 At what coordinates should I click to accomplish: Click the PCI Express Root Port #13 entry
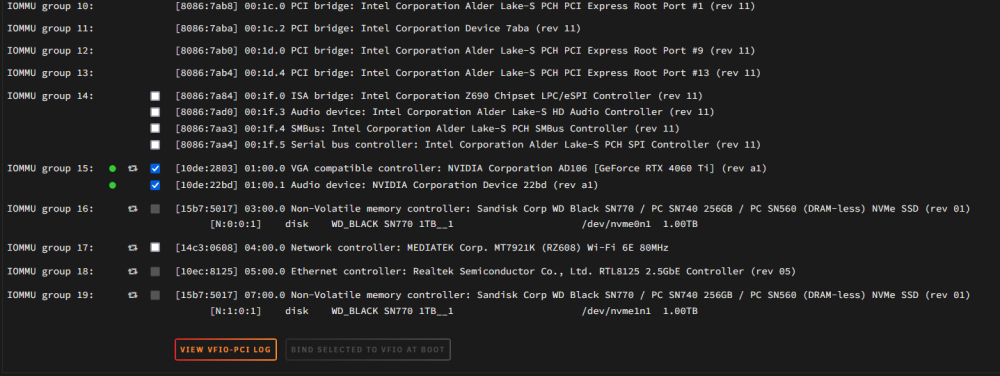click(x=468, y=73)
